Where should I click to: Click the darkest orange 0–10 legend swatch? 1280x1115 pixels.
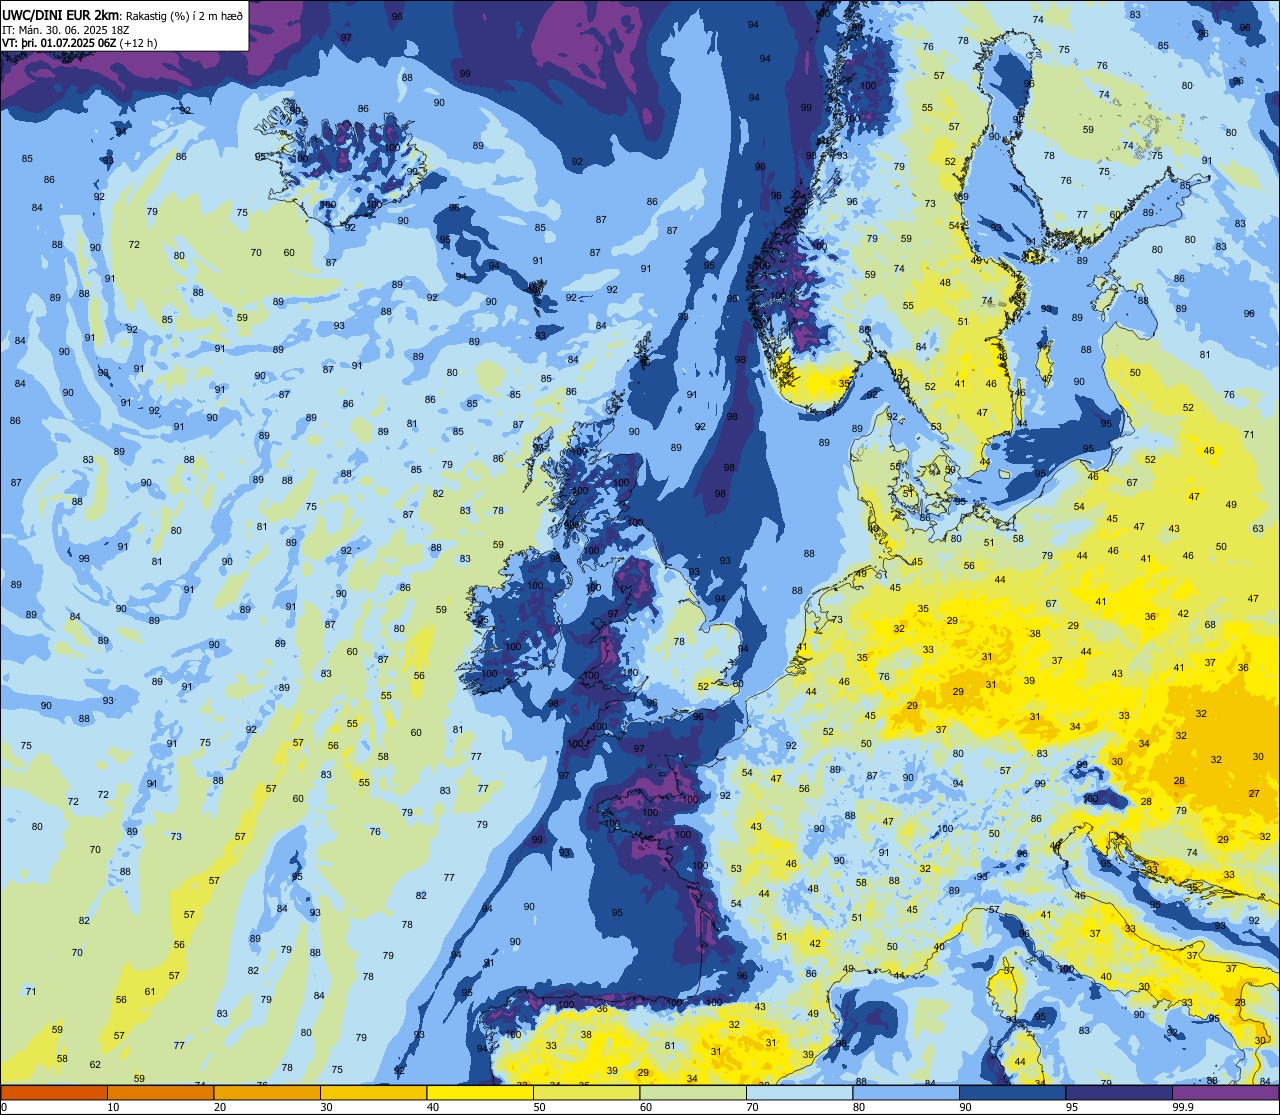54,1092
